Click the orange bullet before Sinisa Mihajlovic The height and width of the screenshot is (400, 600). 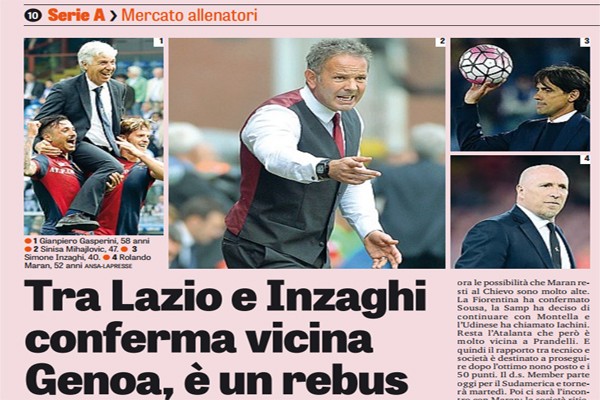pyautogui.click(x=28, y=250)
